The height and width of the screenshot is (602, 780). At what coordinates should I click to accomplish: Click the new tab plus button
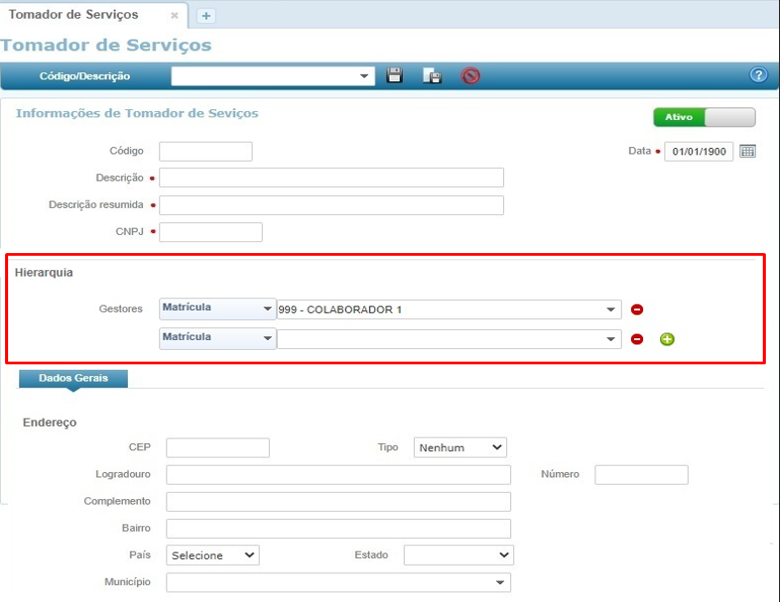point(206,16)
